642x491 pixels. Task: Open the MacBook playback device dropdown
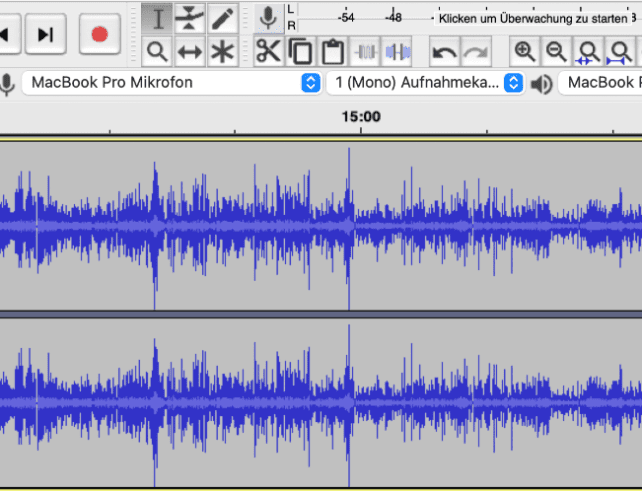coord(600,83)
